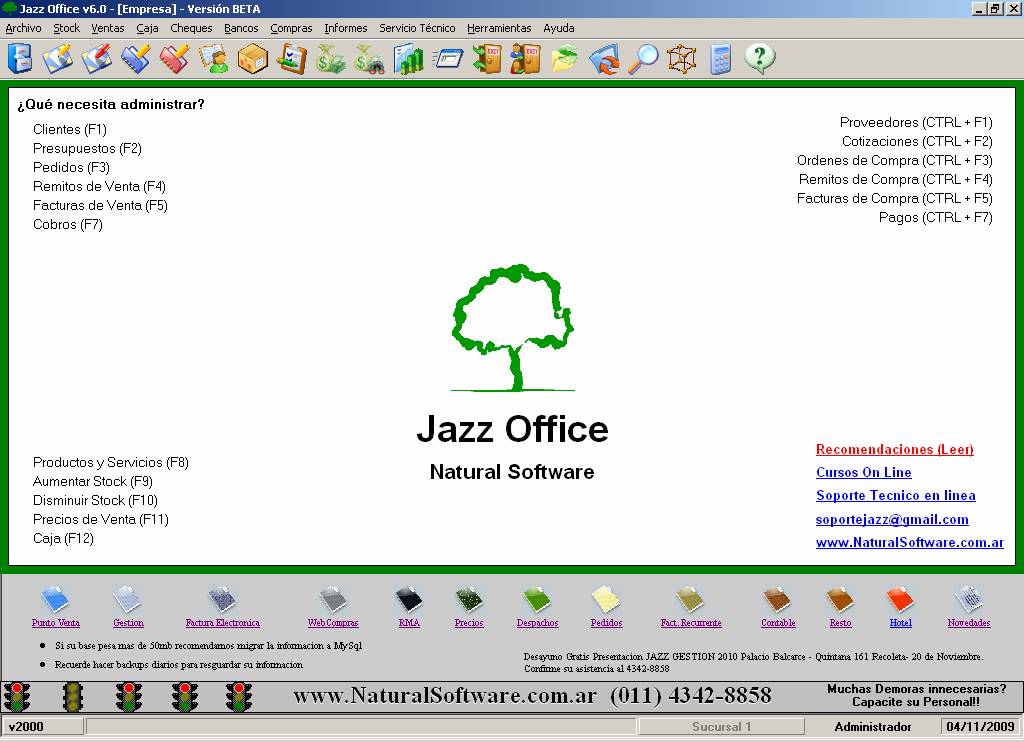Click the soportejazz@gmail.com email link
1024x742 pixels.
892,519
